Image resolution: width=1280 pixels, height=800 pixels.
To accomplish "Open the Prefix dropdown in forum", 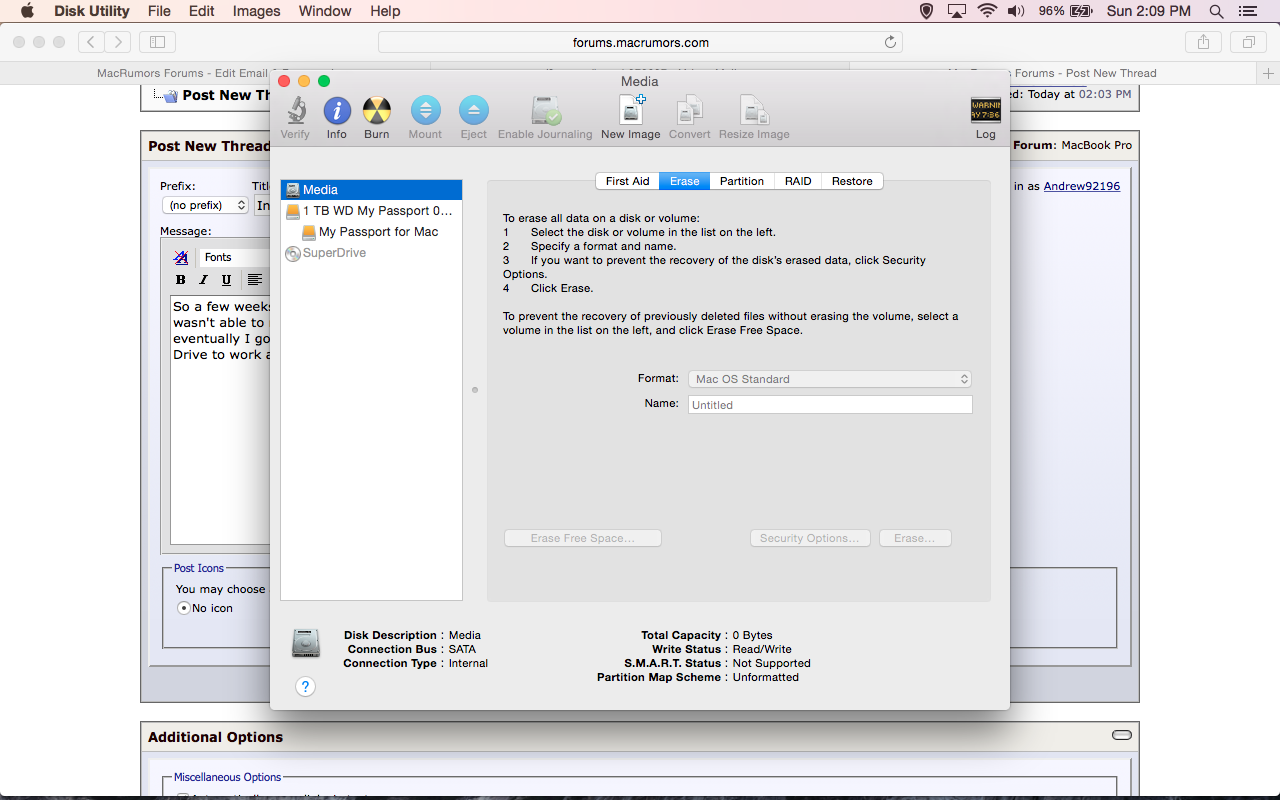I will [x=205, y=205].
